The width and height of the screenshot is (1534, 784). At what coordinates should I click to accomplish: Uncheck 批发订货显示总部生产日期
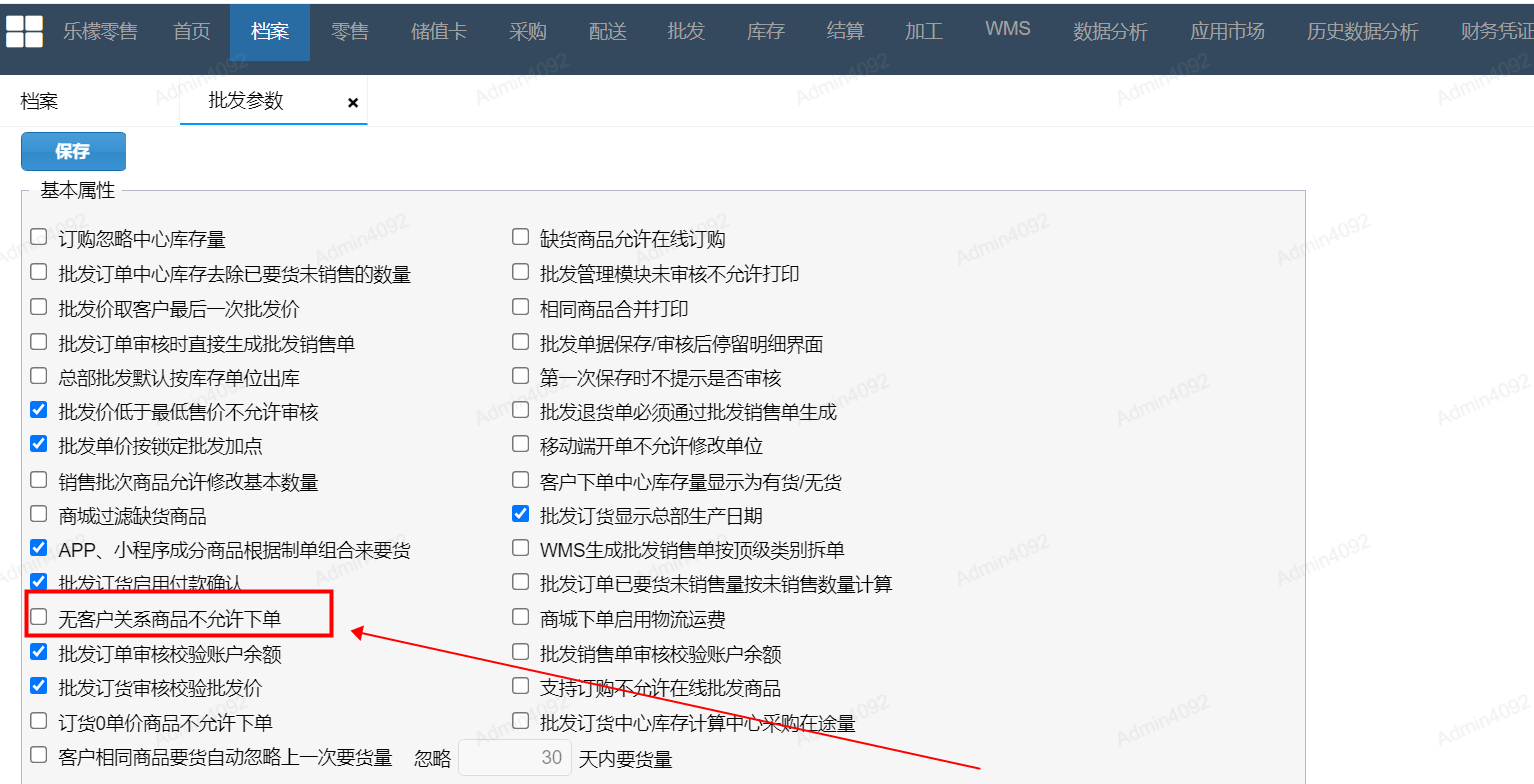tap(520, 514)
